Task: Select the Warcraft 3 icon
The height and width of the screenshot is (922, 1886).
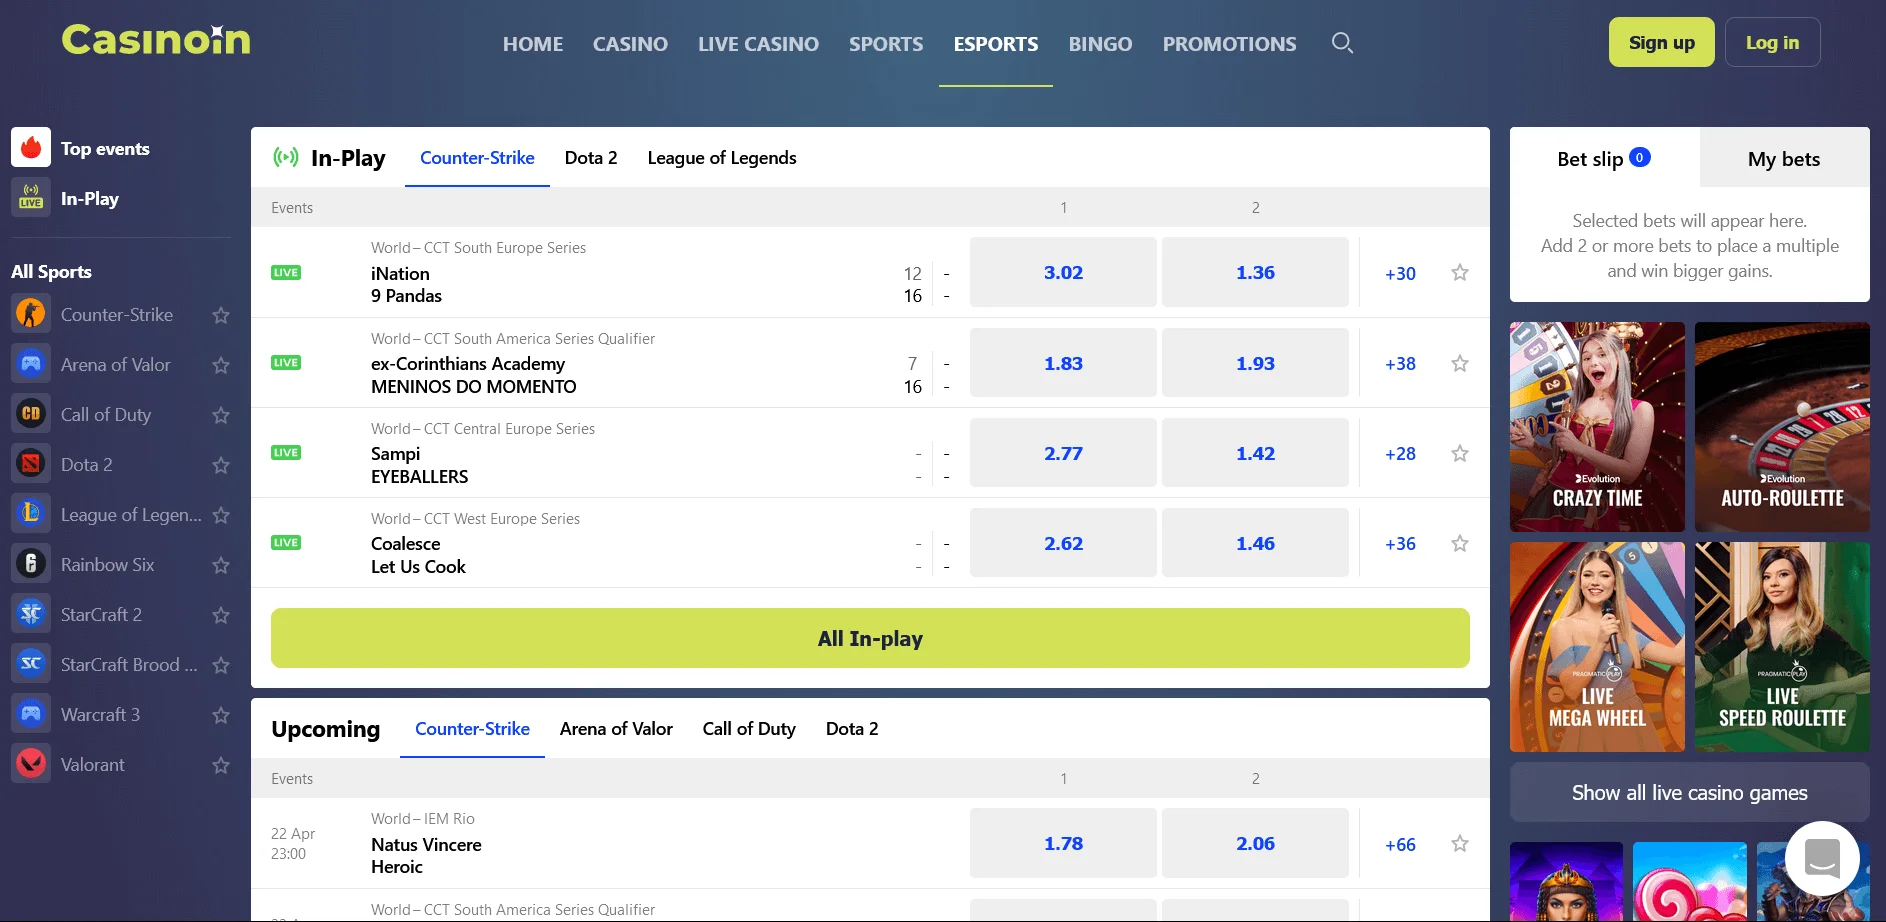Action: (x=31, y=714)
